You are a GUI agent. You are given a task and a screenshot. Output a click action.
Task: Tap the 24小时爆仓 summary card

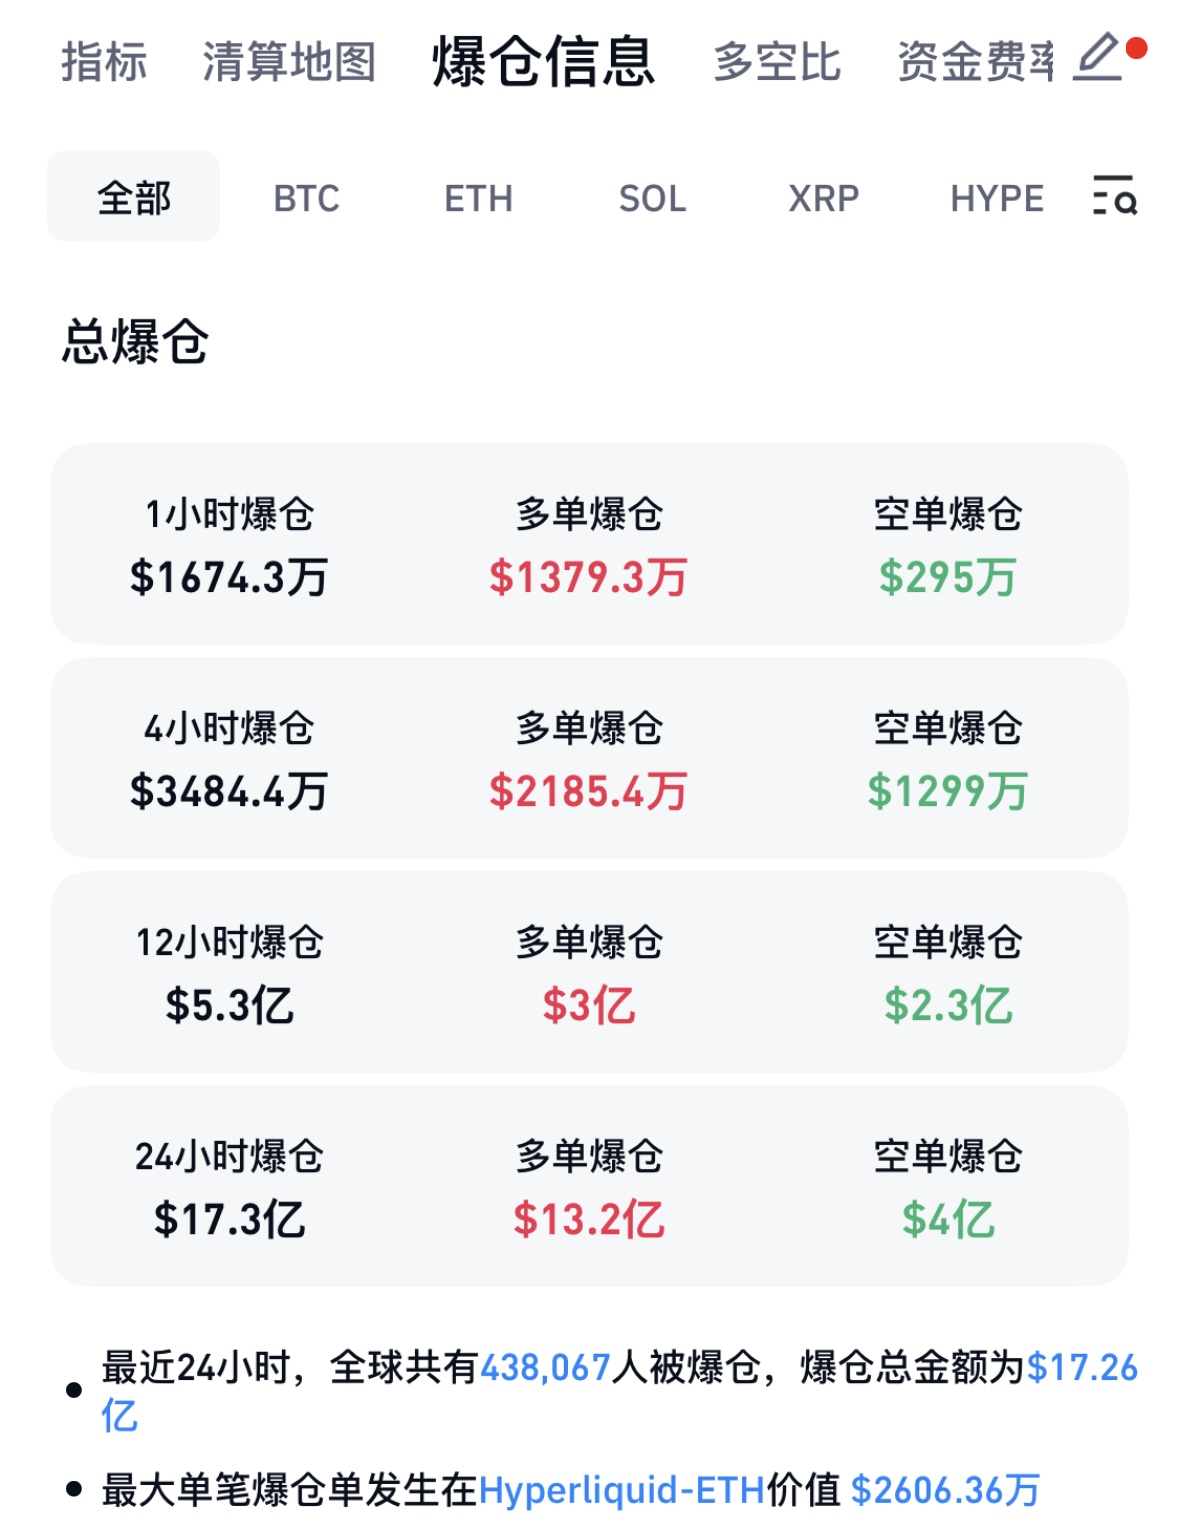589,1186
